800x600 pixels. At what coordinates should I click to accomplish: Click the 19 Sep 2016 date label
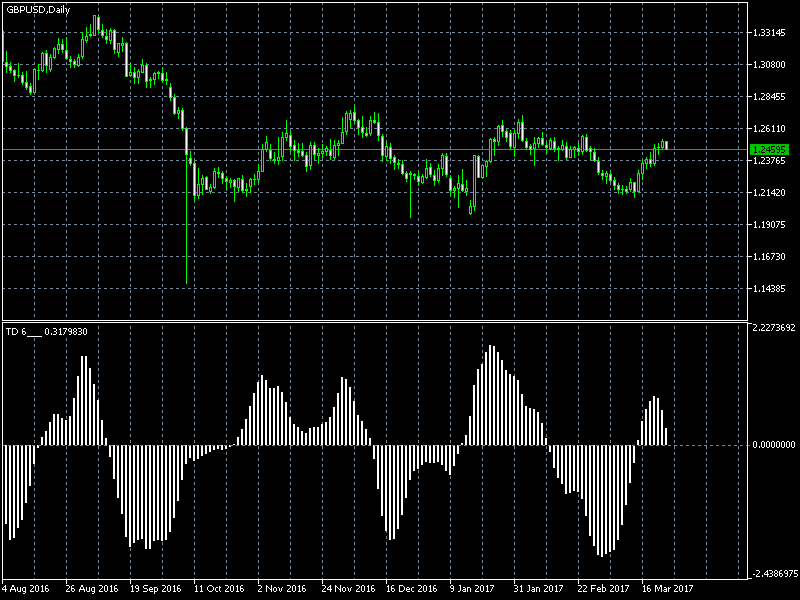[156, 589]
